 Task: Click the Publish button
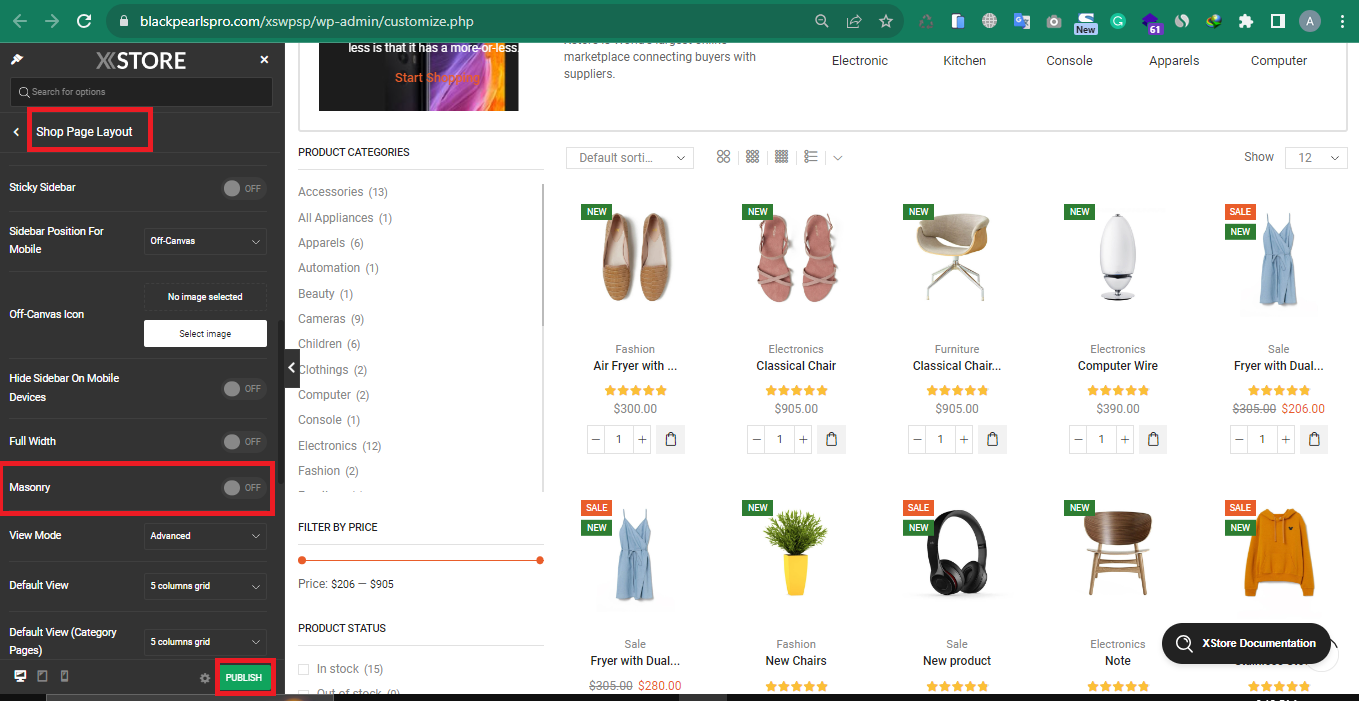tap(244, 678)
